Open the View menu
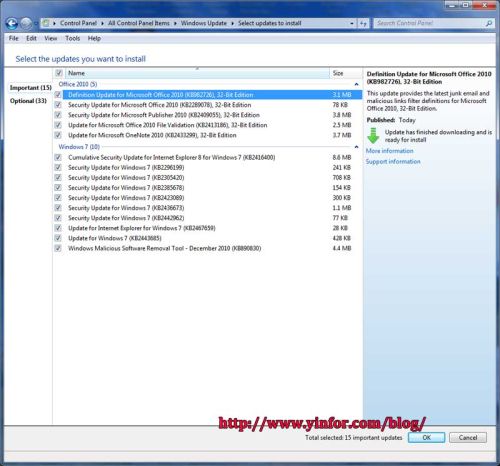Viewport: 500px width, 466px height. pyautogui.click(x=51, y=38)
